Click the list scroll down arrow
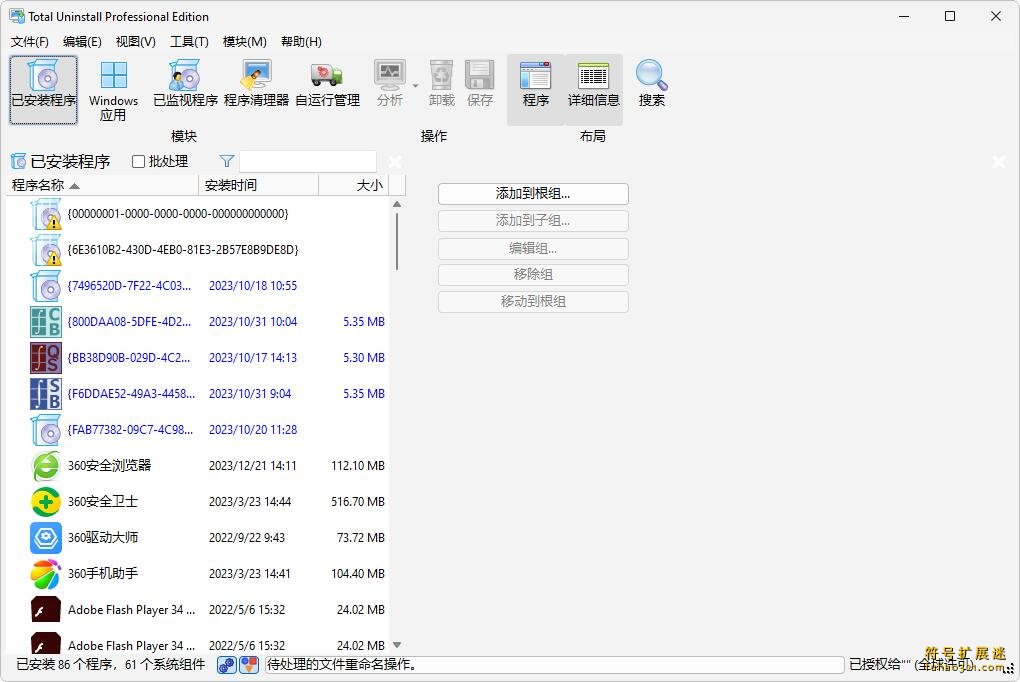The image size is (1020, 682). tap(397, 645)
